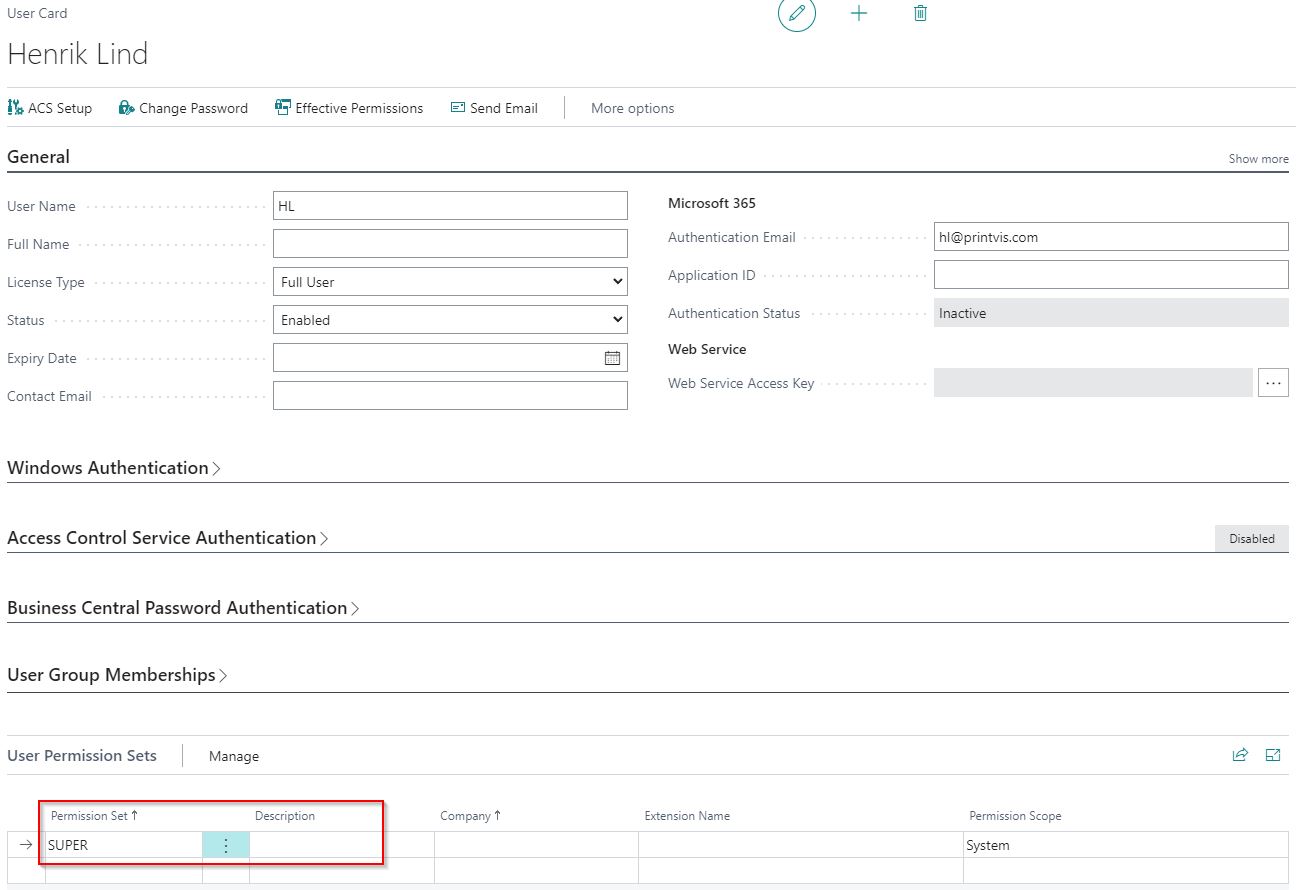Viewport: 1296px width, 890px height.
Task: Open the Status dropdown showing Enabled
Action: pos(619,319)
